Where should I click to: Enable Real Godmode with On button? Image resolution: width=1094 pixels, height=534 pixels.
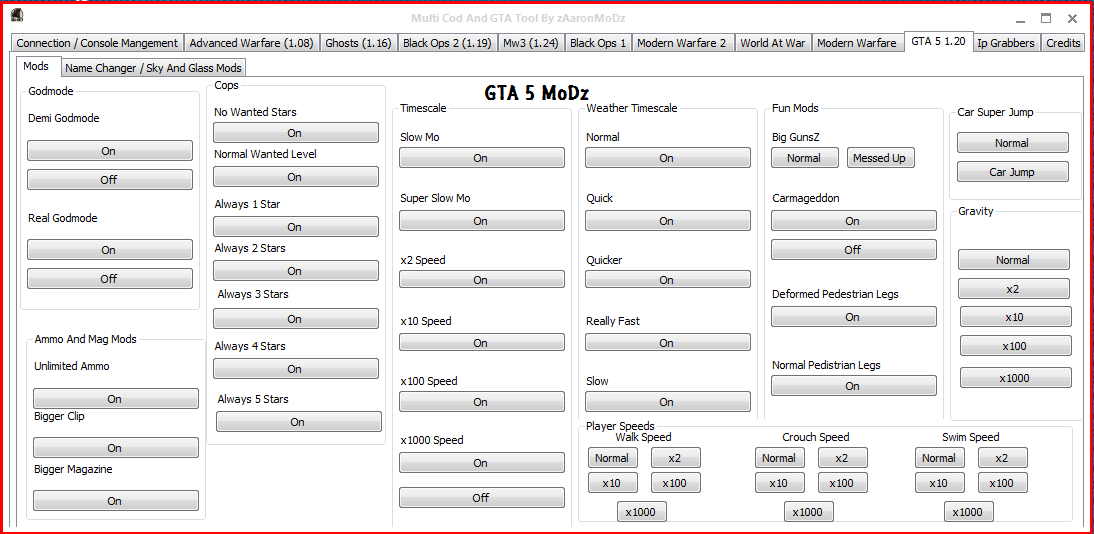[110, 250]
